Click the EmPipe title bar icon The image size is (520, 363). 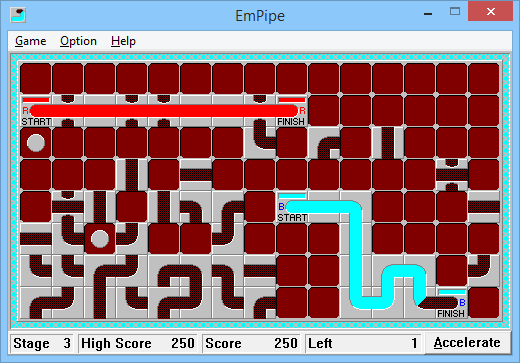18,15
